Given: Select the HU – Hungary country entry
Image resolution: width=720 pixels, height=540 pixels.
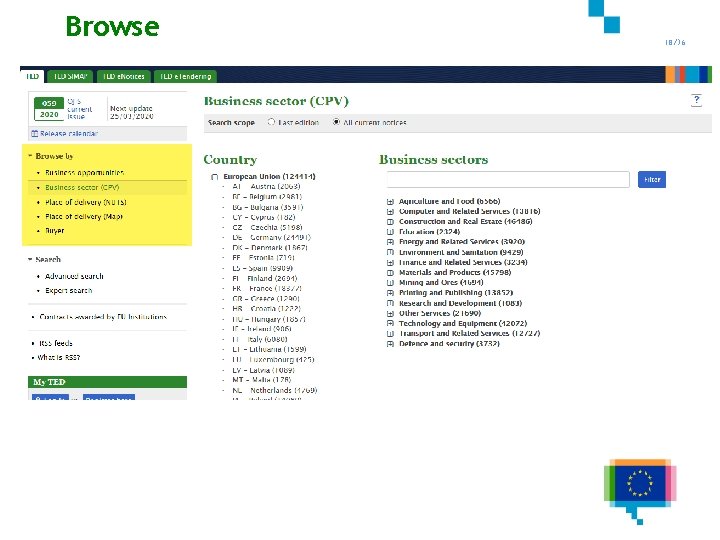Looking at the screenshot, I should [x=269, y=319].
